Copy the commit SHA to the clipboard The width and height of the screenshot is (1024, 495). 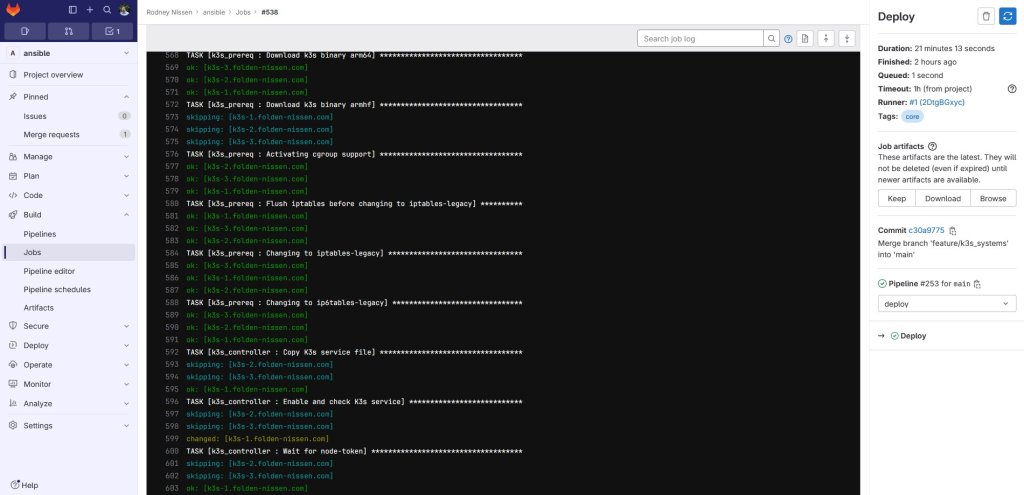pos(953,231)
